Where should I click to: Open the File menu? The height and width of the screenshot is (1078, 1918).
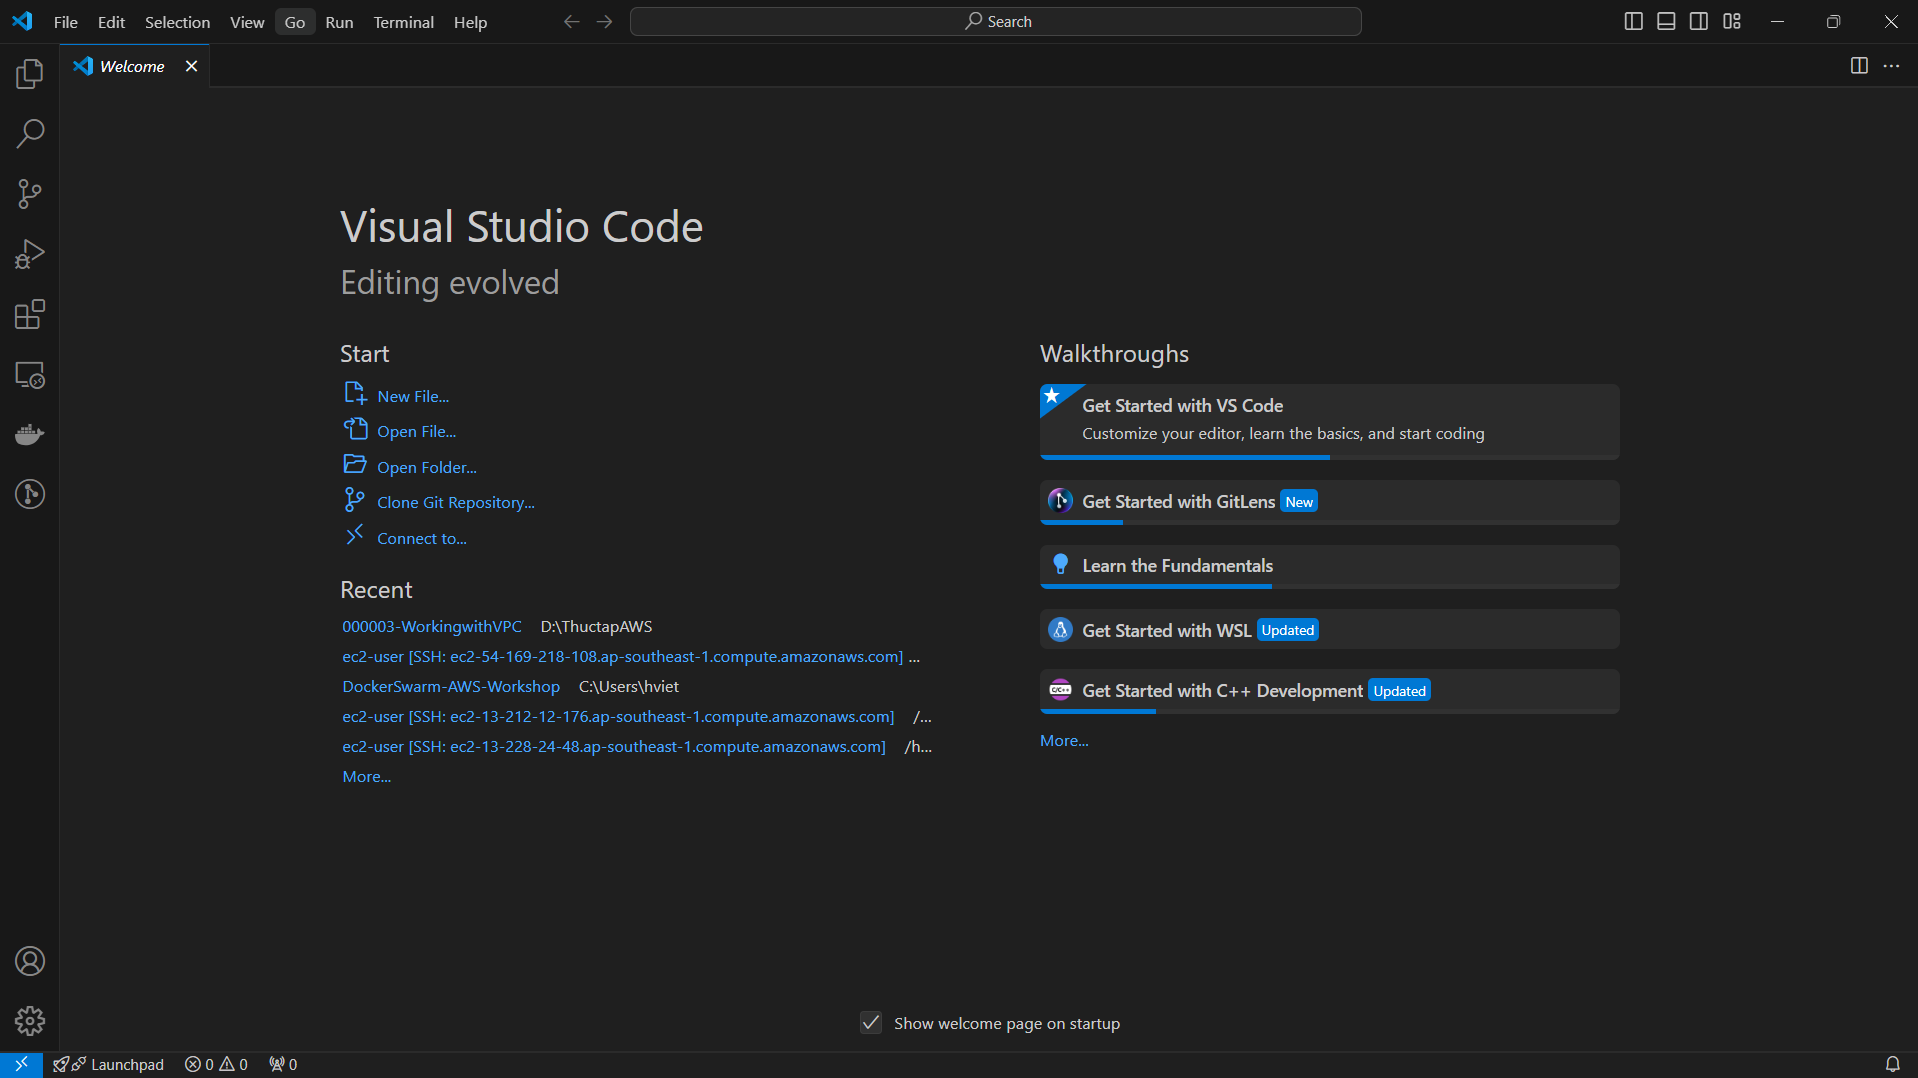click(66, 22)
